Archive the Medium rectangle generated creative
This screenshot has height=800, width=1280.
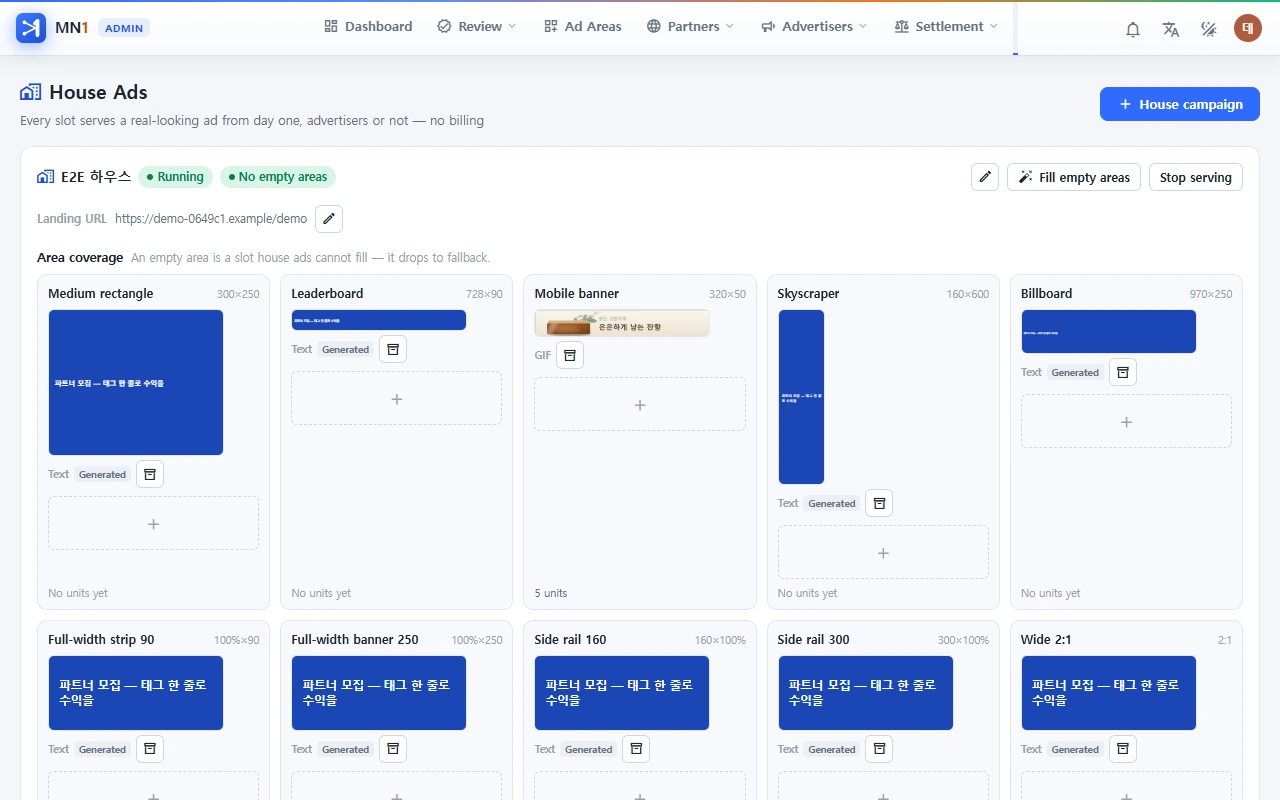pyautogui.click(x=150, y=474)
